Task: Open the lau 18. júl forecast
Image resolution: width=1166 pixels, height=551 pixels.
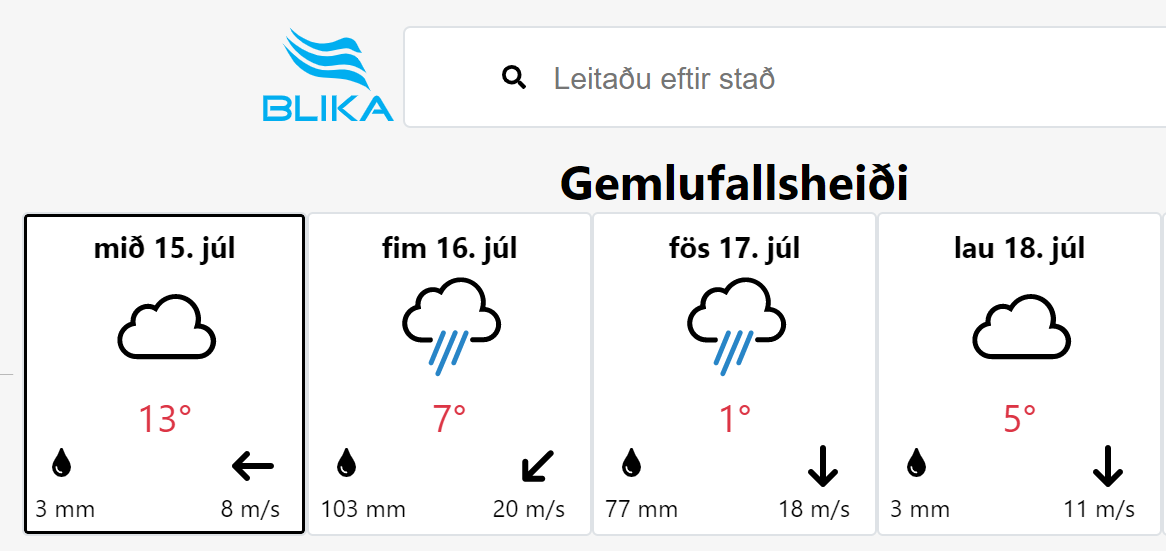Action: coord(1019,374)
